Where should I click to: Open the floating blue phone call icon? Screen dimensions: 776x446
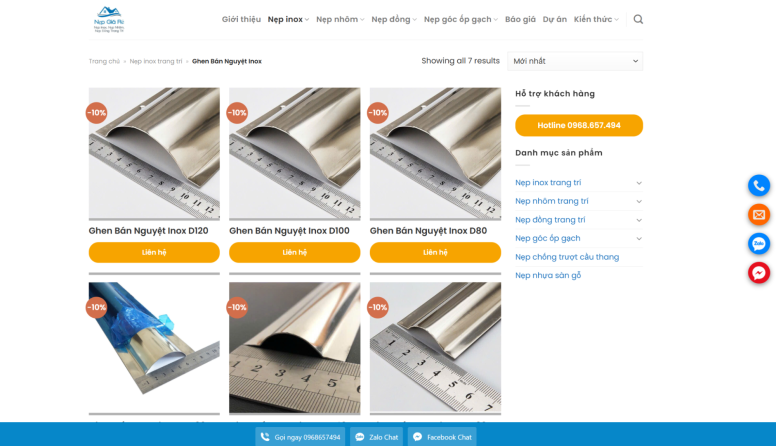click(759, 186)
